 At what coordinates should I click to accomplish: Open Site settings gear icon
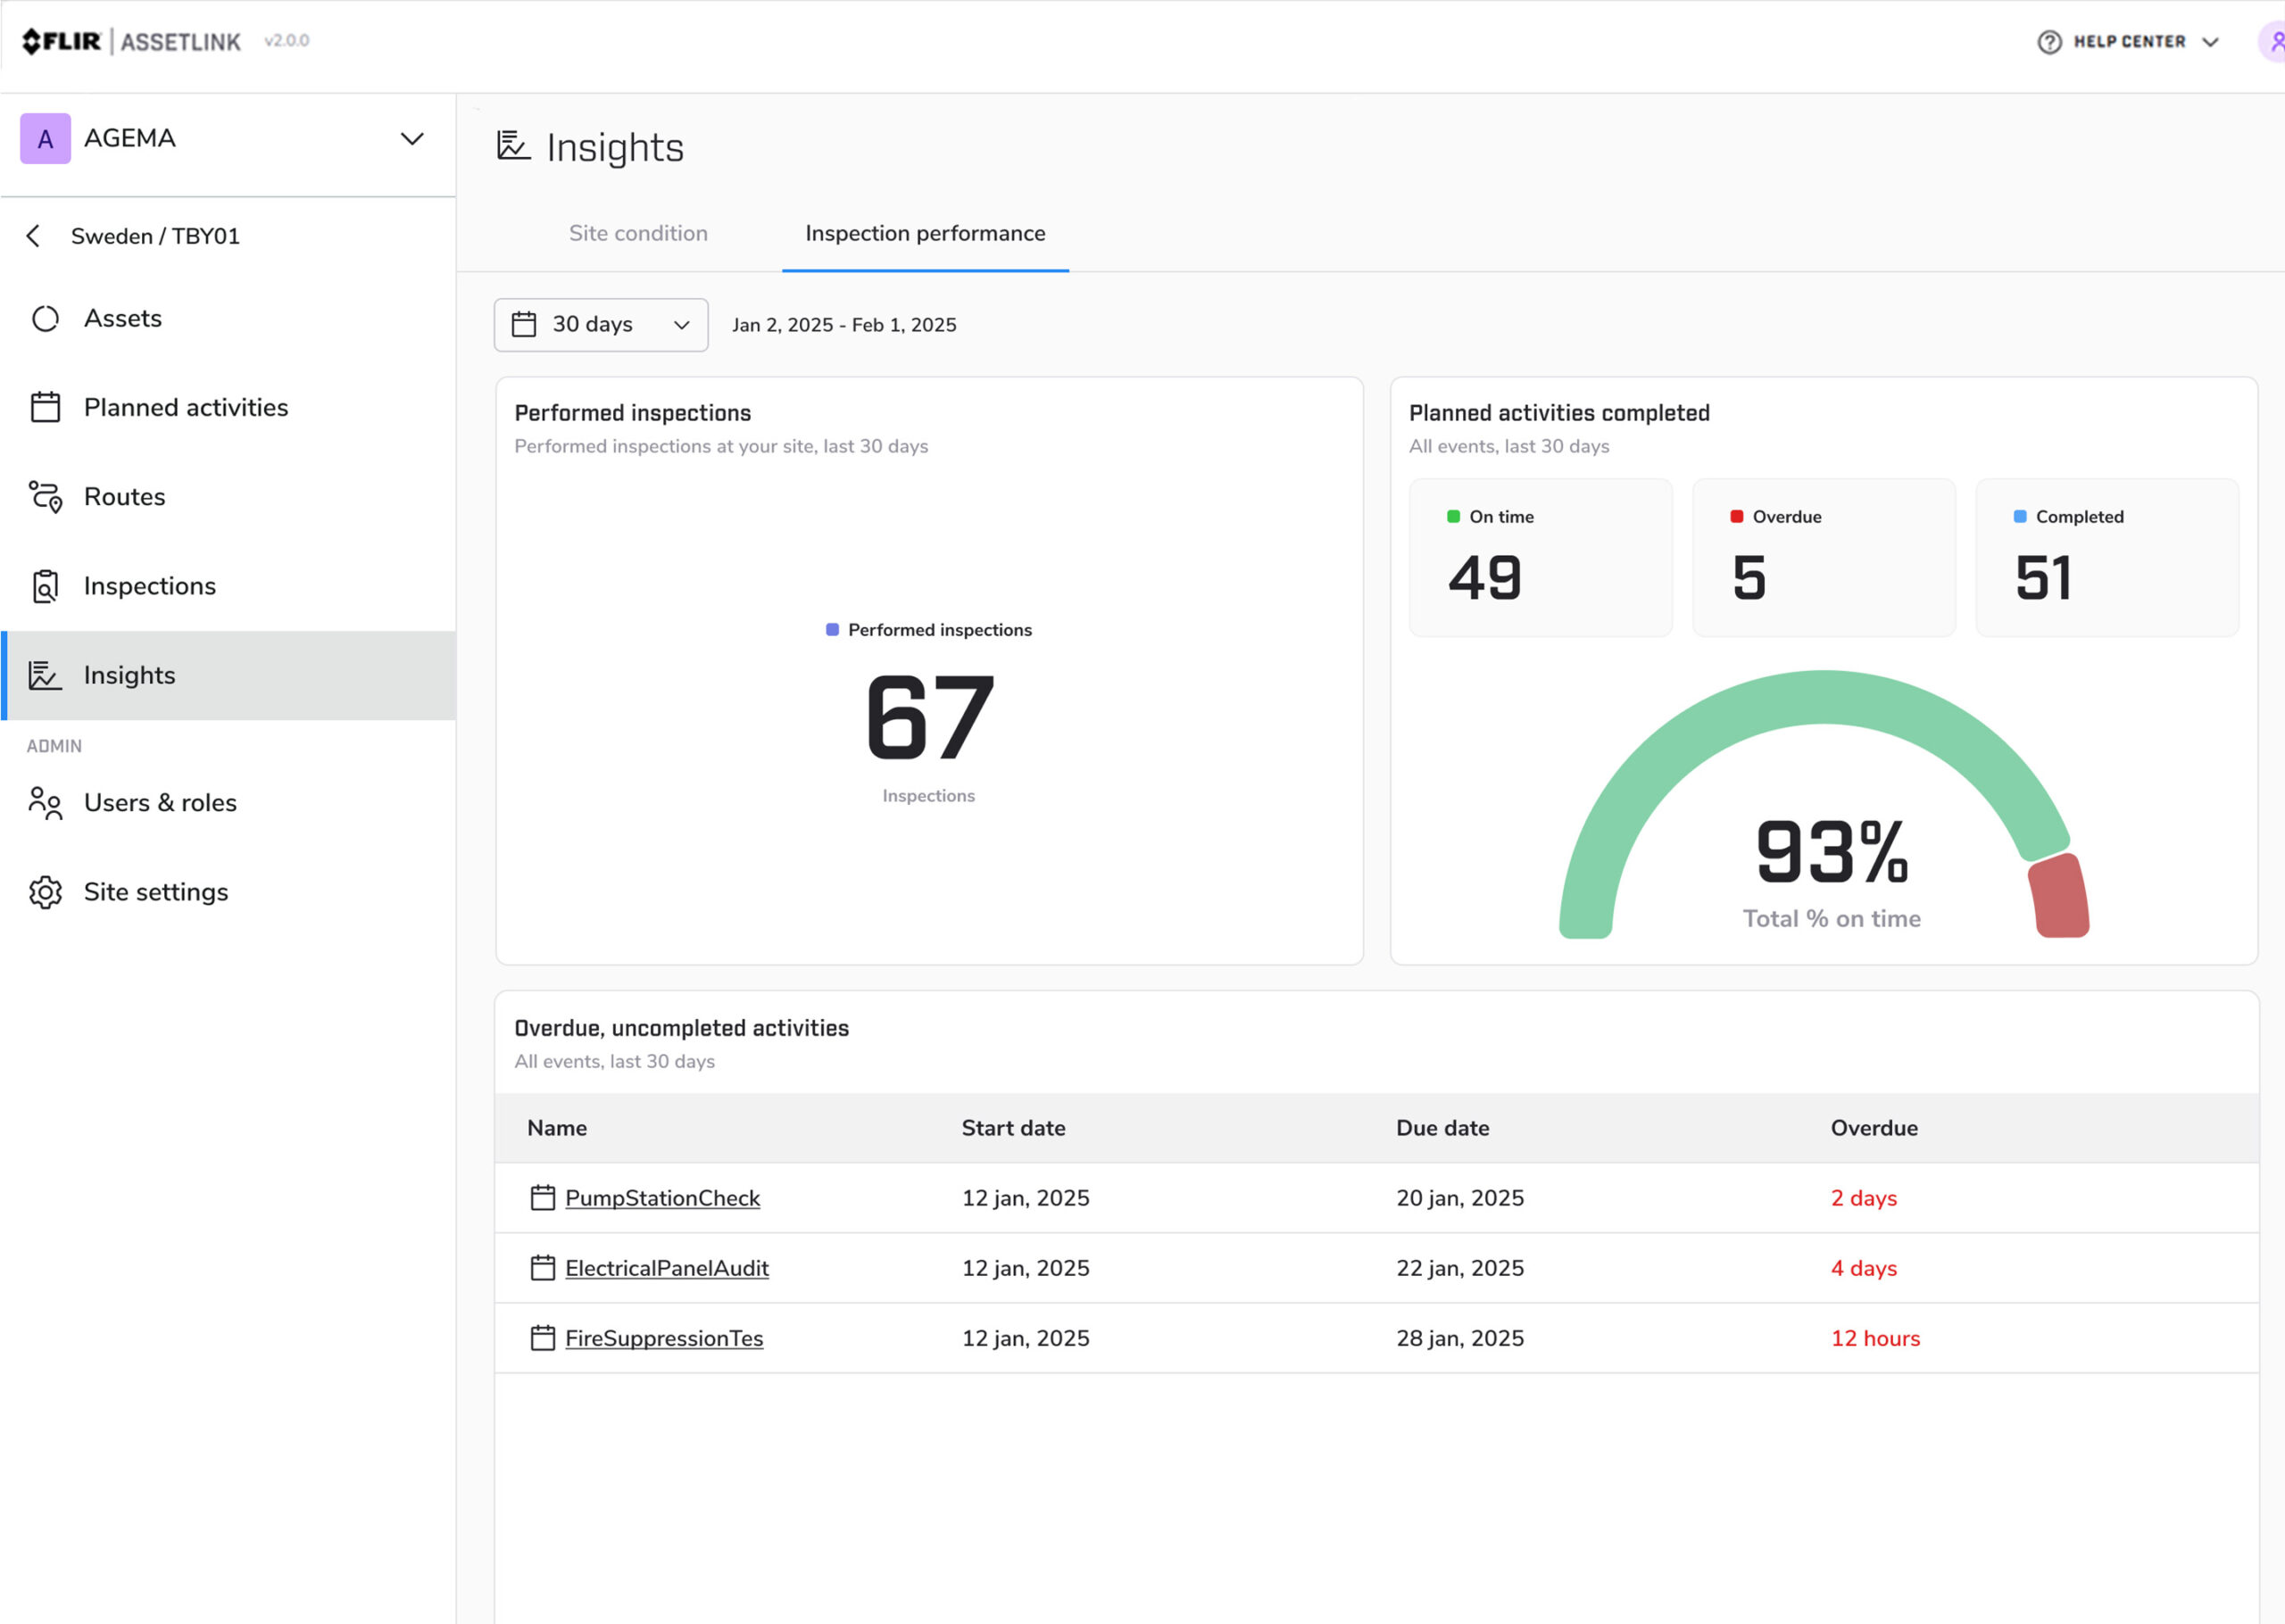[45, 892]
